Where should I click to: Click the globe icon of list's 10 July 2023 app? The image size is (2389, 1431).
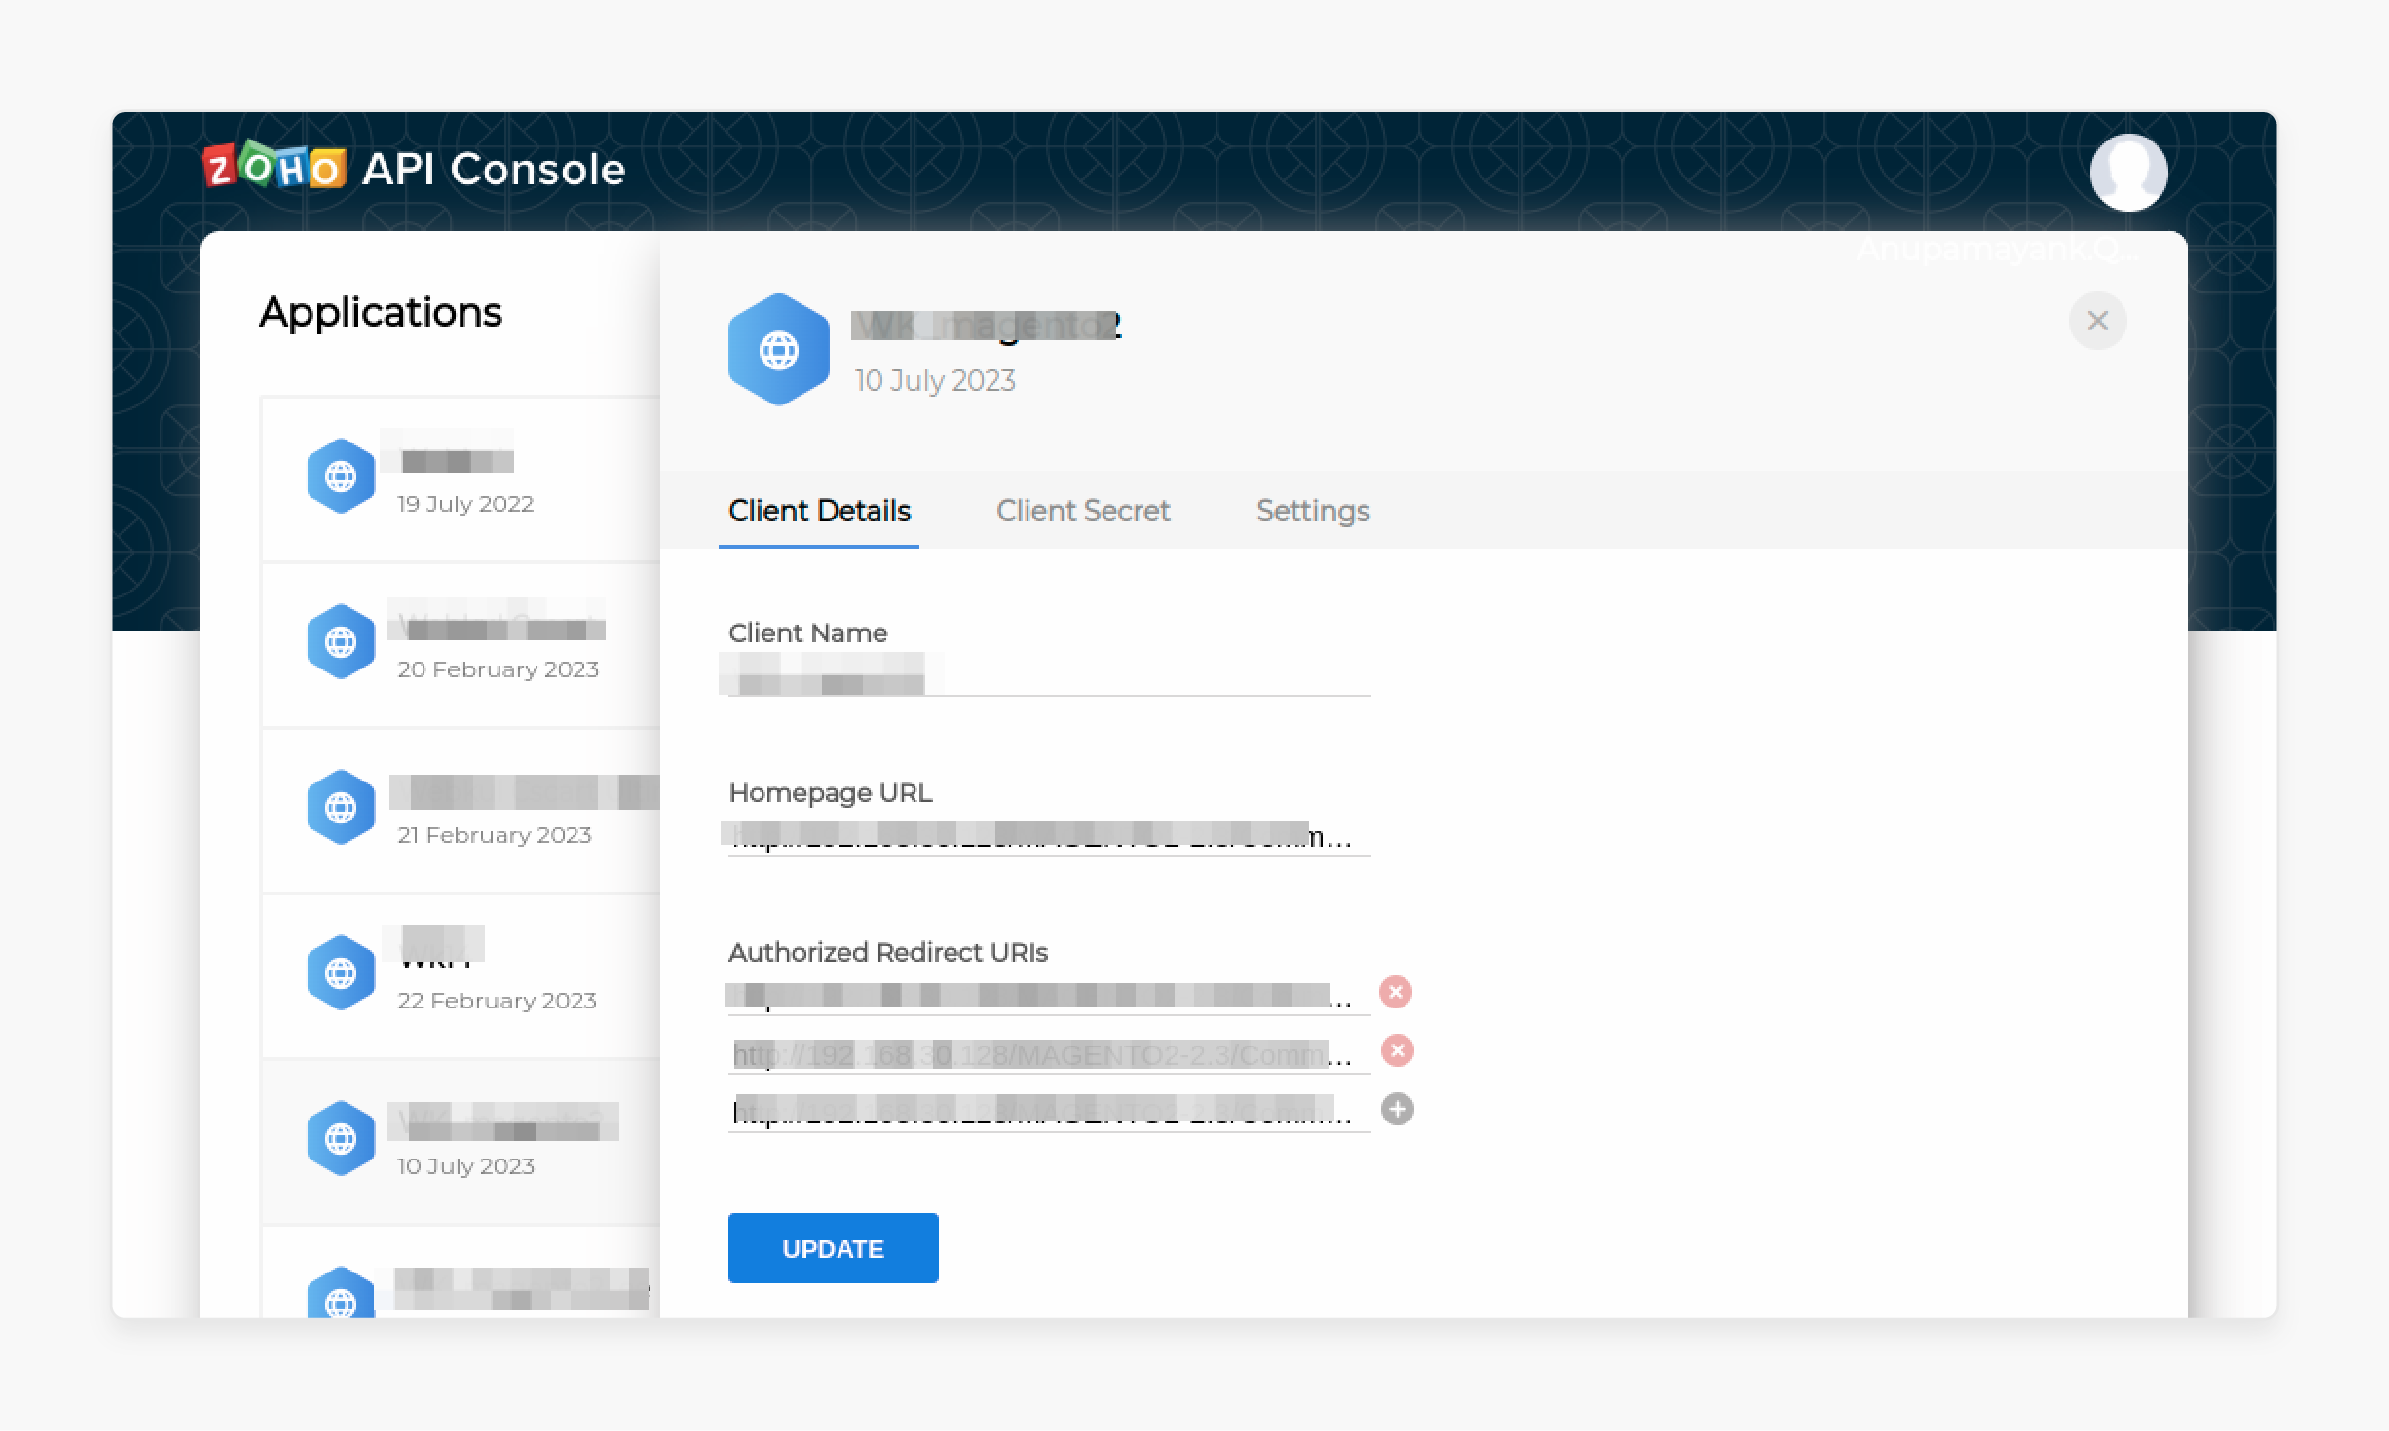pyautogui.click(x=341, y=1138)
